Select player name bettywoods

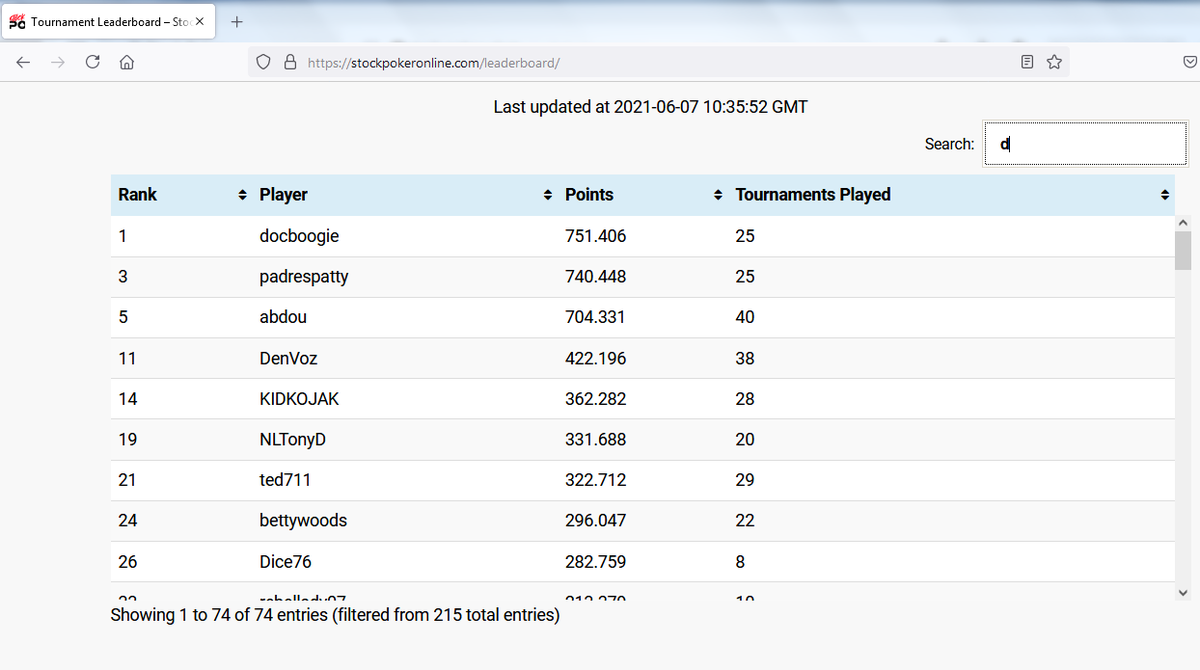pos(303,521)
